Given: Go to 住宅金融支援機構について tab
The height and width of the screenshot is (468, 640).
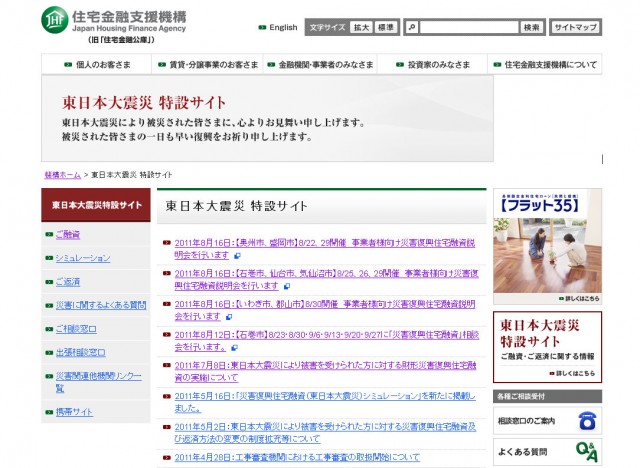Looking at the screenshot, I should (545, 65).
